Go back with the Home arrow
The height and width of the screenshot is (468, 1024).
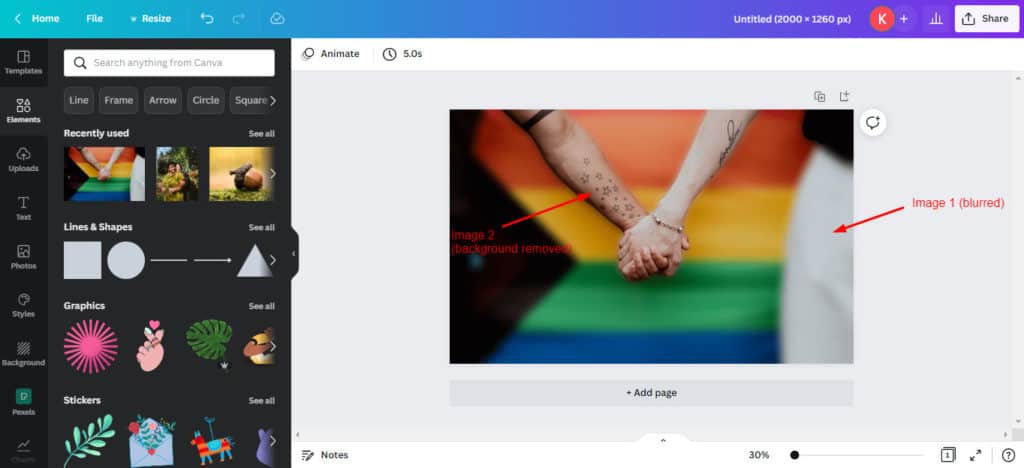coord(18,18)
